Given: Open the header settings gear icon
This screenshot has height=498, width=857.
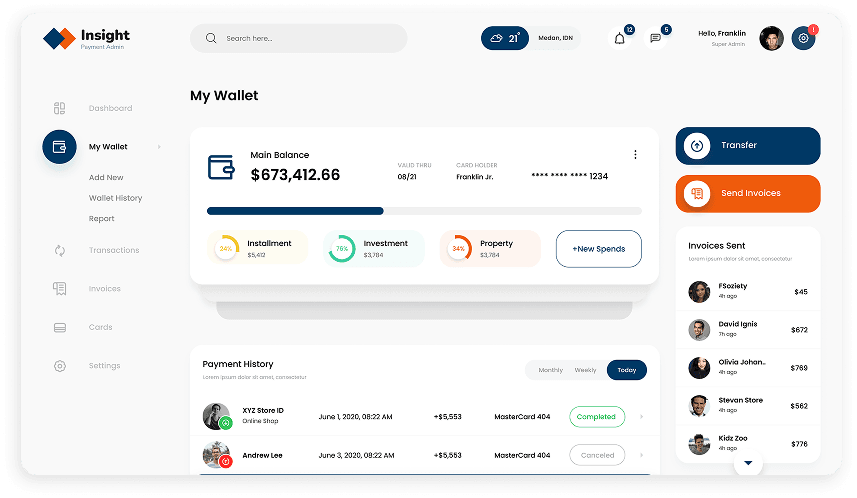Looking at the screenshot, I should point(803,38).
